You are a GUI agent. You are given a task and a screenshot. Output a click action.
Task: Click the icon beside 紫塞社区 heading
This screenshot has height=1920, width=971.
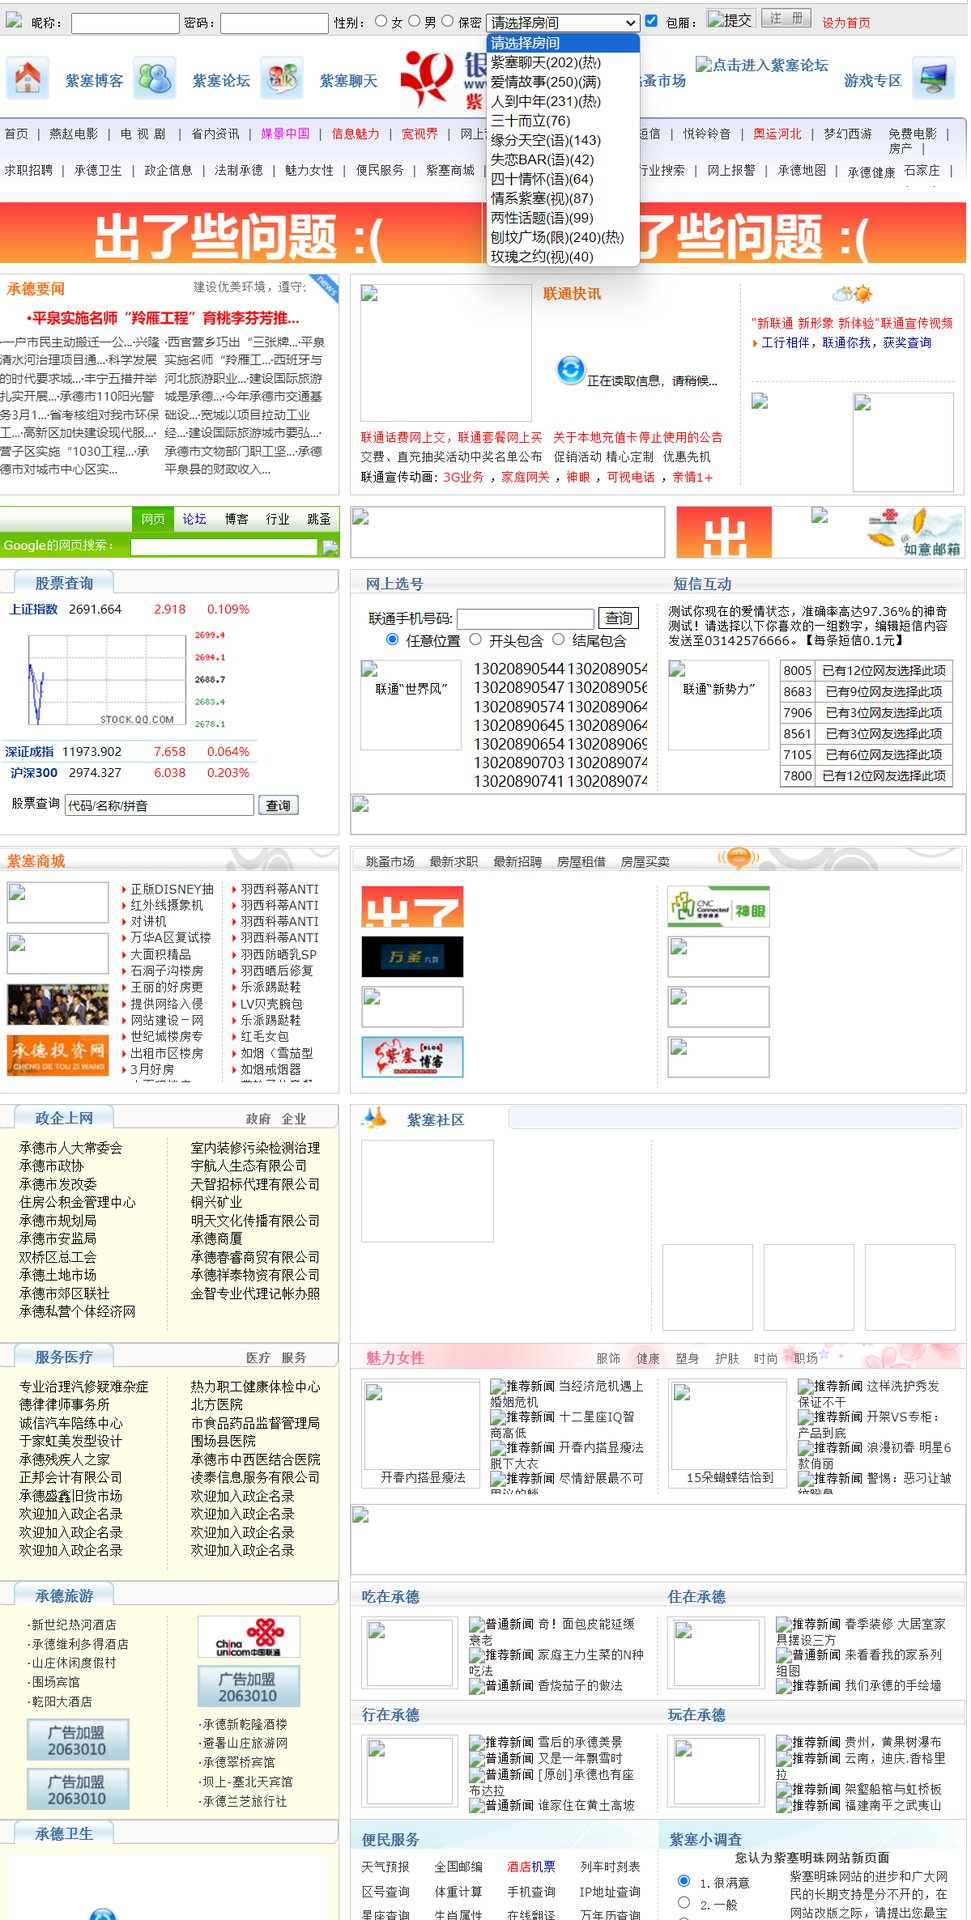[375, 1118]
